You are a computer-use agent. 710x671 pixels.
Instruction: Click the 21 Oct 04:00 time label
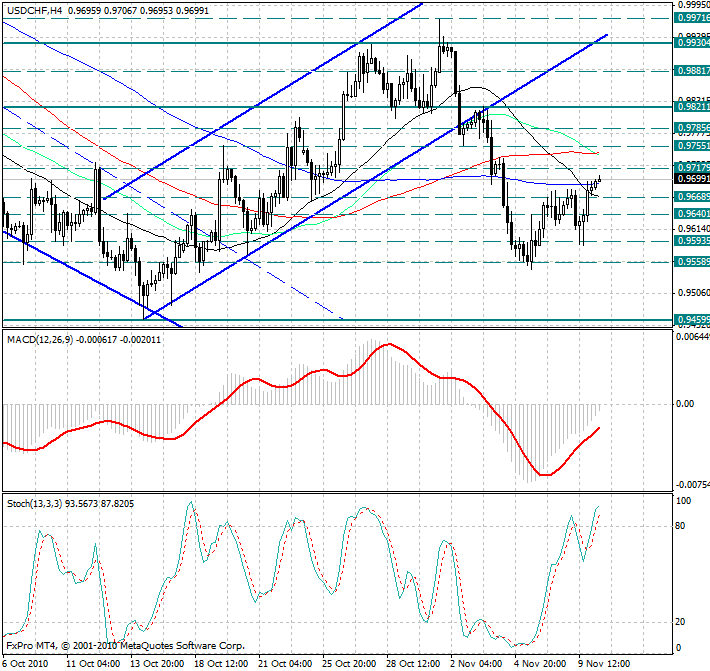(285, 664)
